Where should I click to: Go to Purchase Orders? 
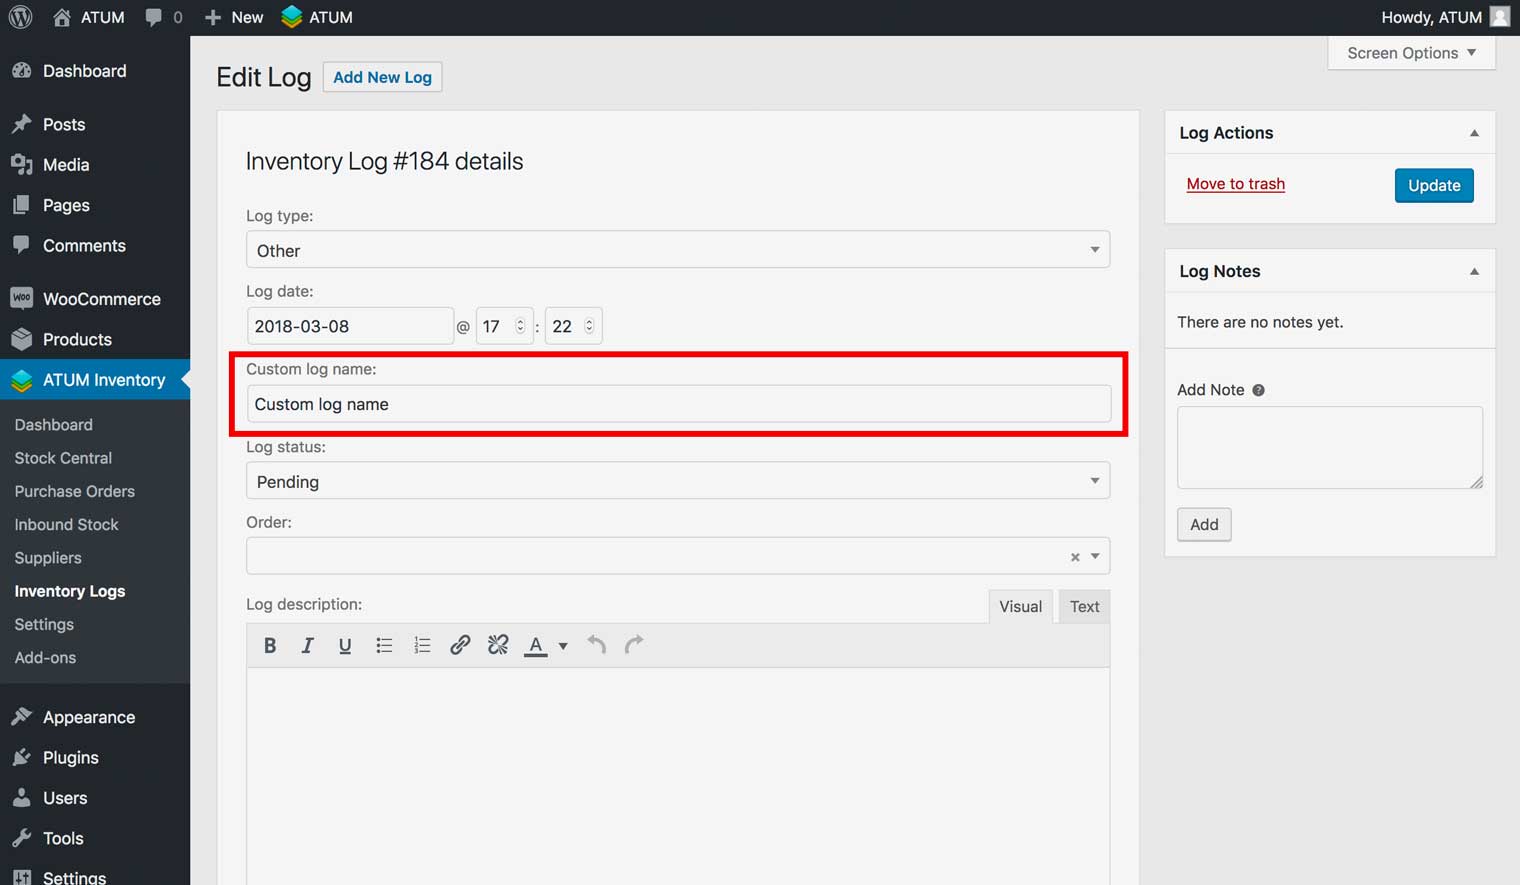point(74,491)
